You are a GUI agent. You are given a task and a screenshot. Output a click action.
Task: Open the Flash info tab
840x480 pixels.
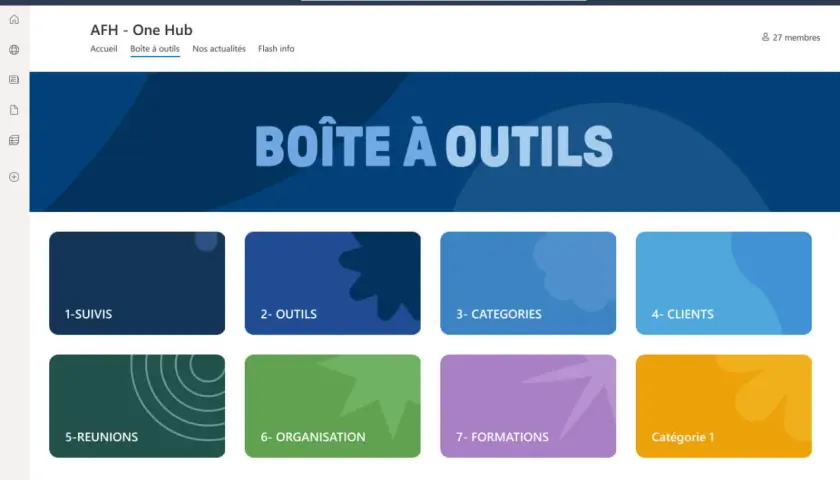pos(276,49)
